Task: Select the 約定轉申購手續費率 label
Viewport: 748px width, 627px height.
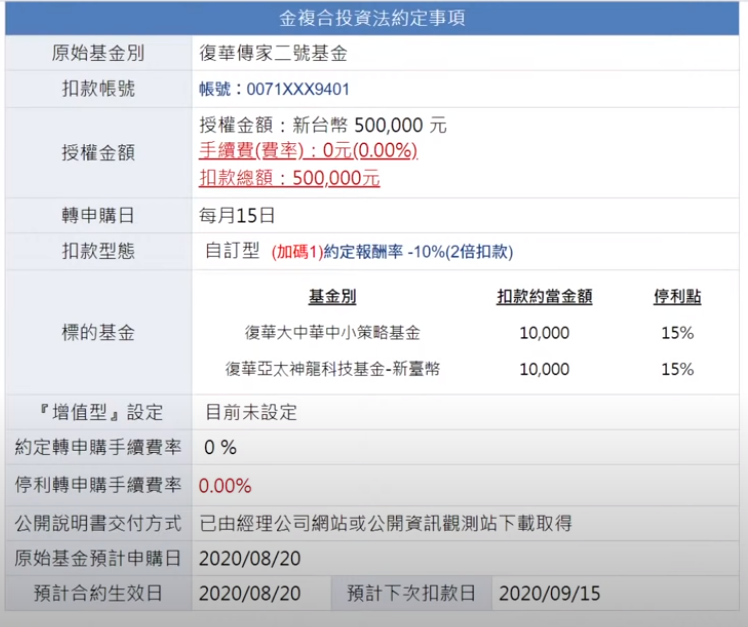Action: (98, 448)
